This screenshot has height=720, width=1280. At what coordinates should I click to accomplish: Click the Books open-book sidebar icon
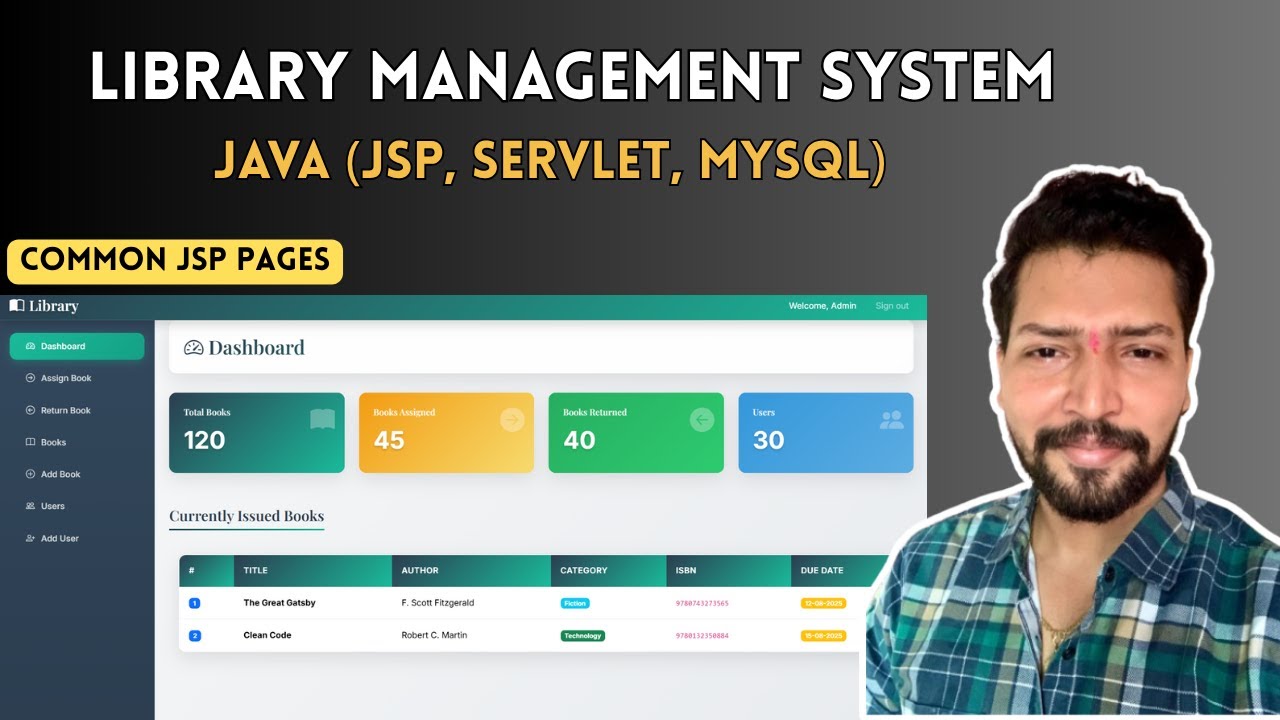pyautogui.click(x=30, y=442)
